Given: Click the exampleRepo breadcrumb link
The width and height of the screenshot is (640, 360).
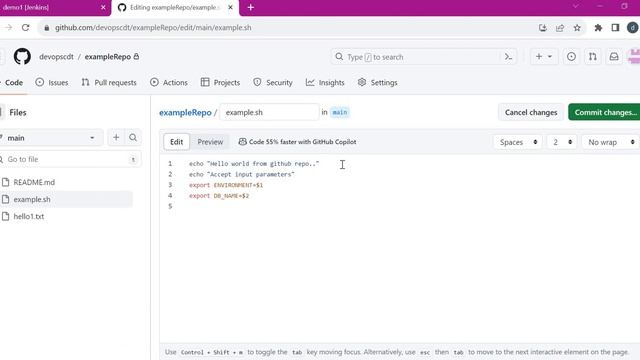Looking at the screenshot, I should click(x=185, y=112).
